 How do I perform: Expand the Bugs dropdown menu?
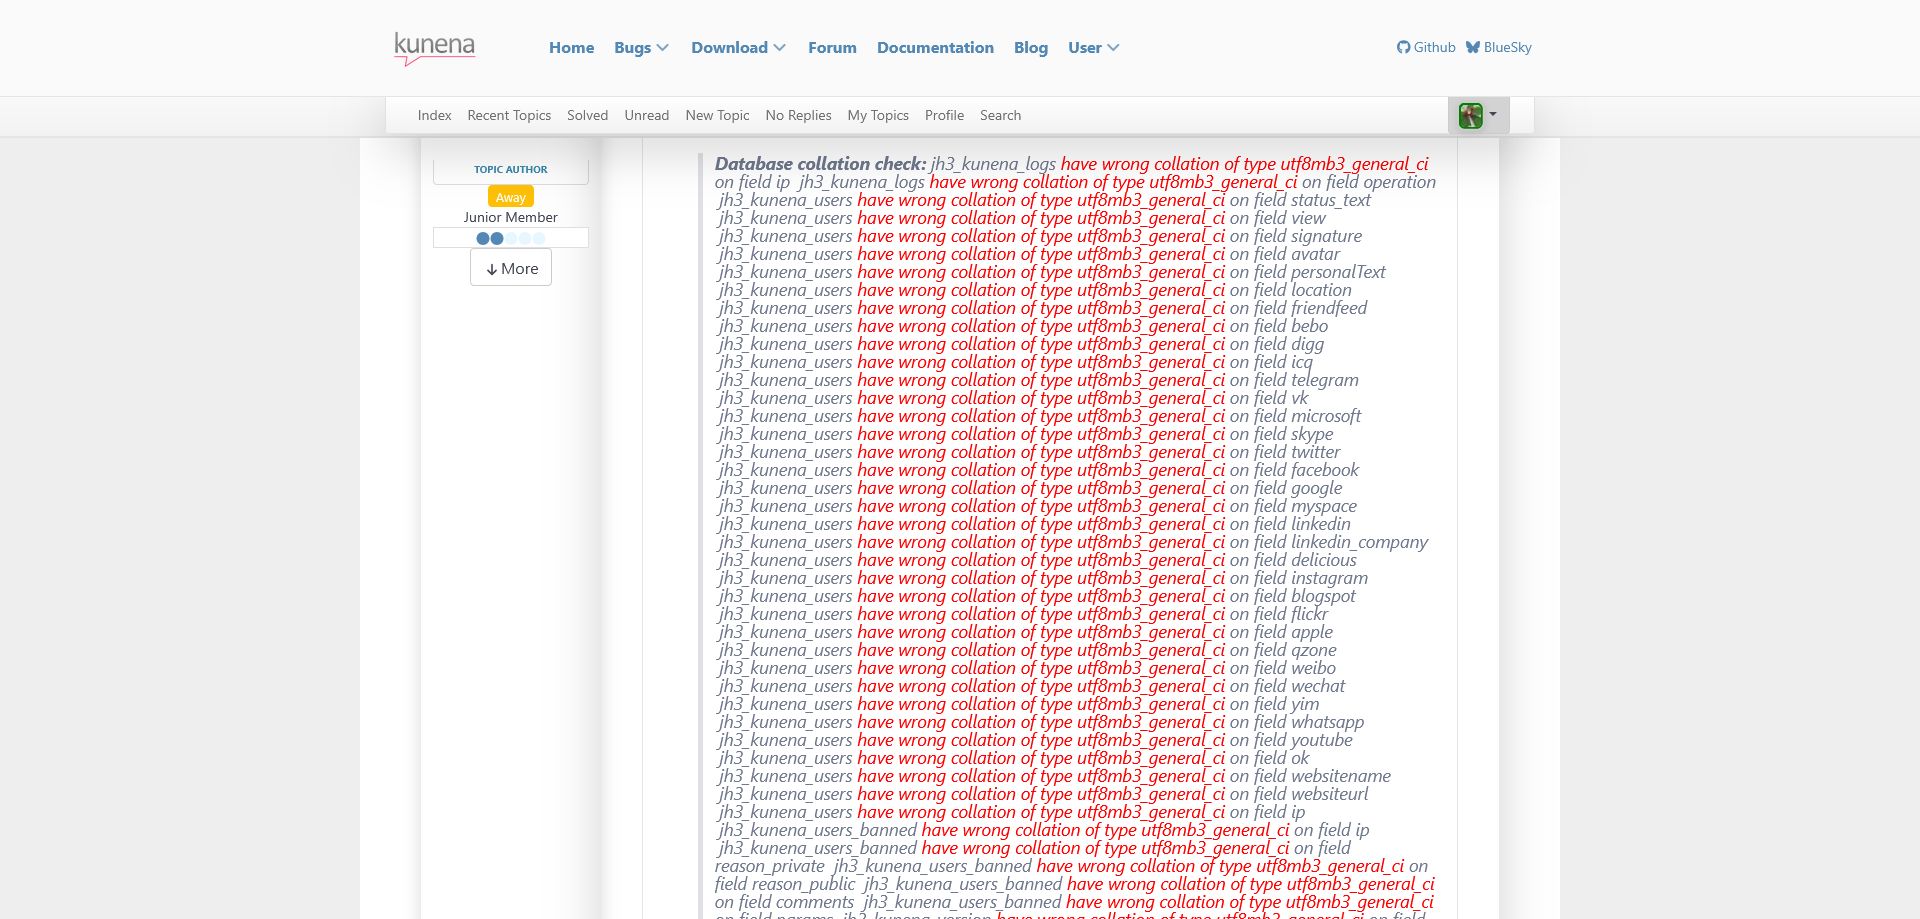[640, 48]
